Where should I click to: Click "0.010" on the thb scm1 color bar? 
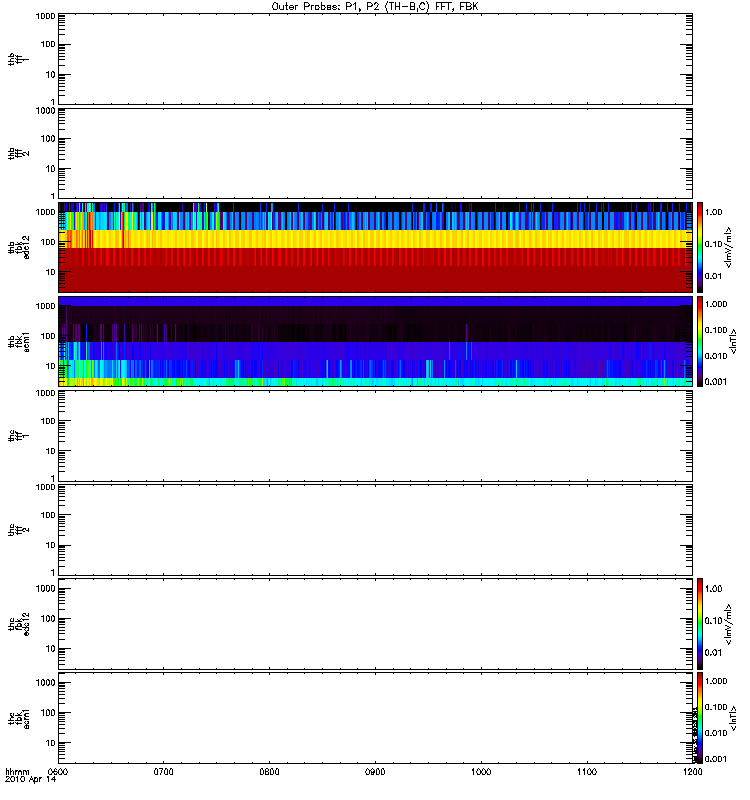click(x=716, y=356)
